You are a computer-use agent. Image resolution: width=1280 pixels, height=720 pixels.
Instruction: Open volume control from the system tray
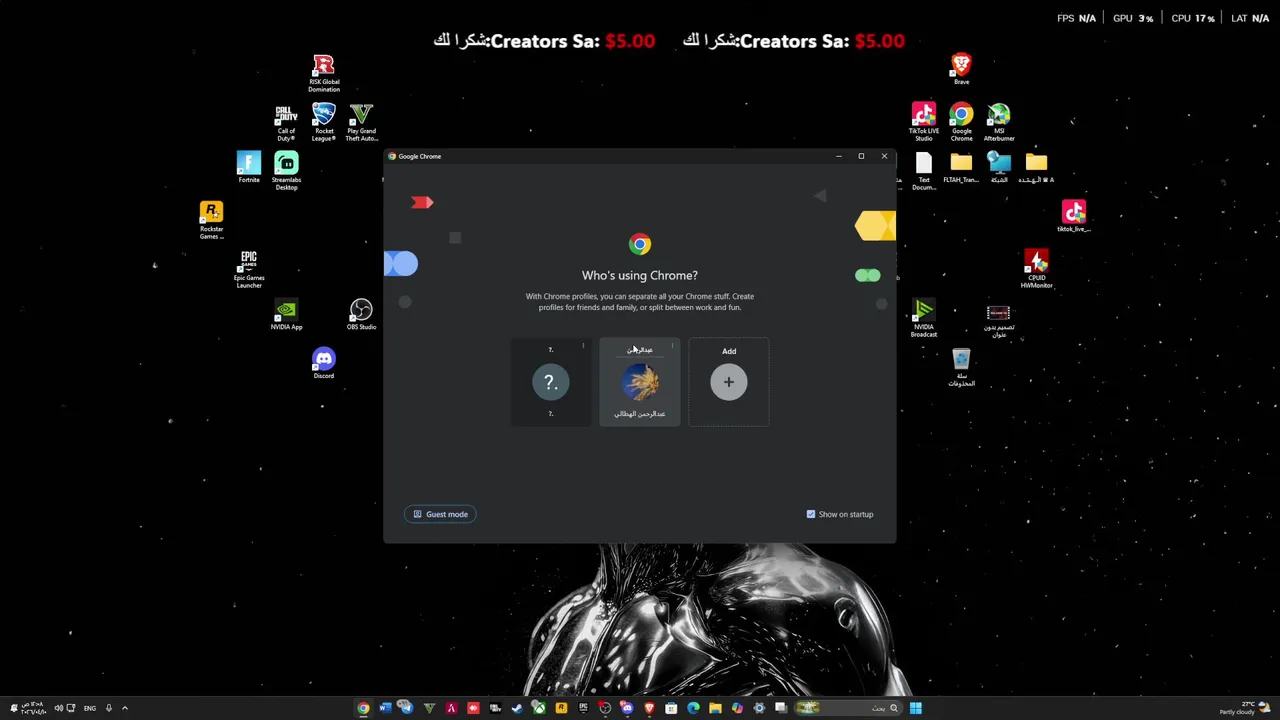(x=59, y=708)
